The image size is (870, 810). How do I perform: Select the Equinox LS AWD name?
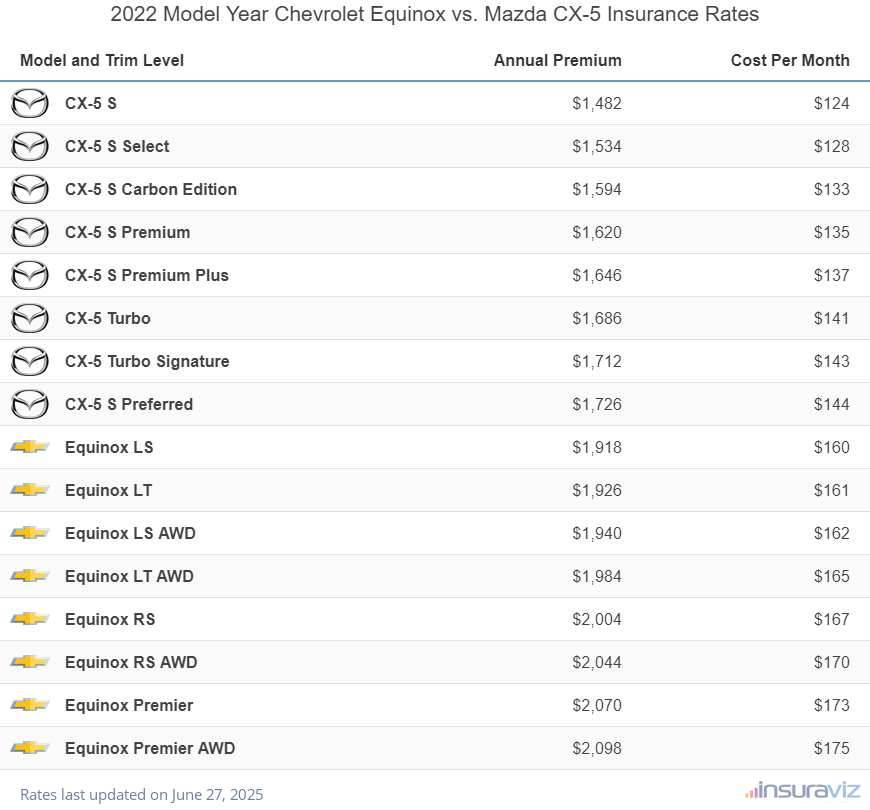coord(130,533)
